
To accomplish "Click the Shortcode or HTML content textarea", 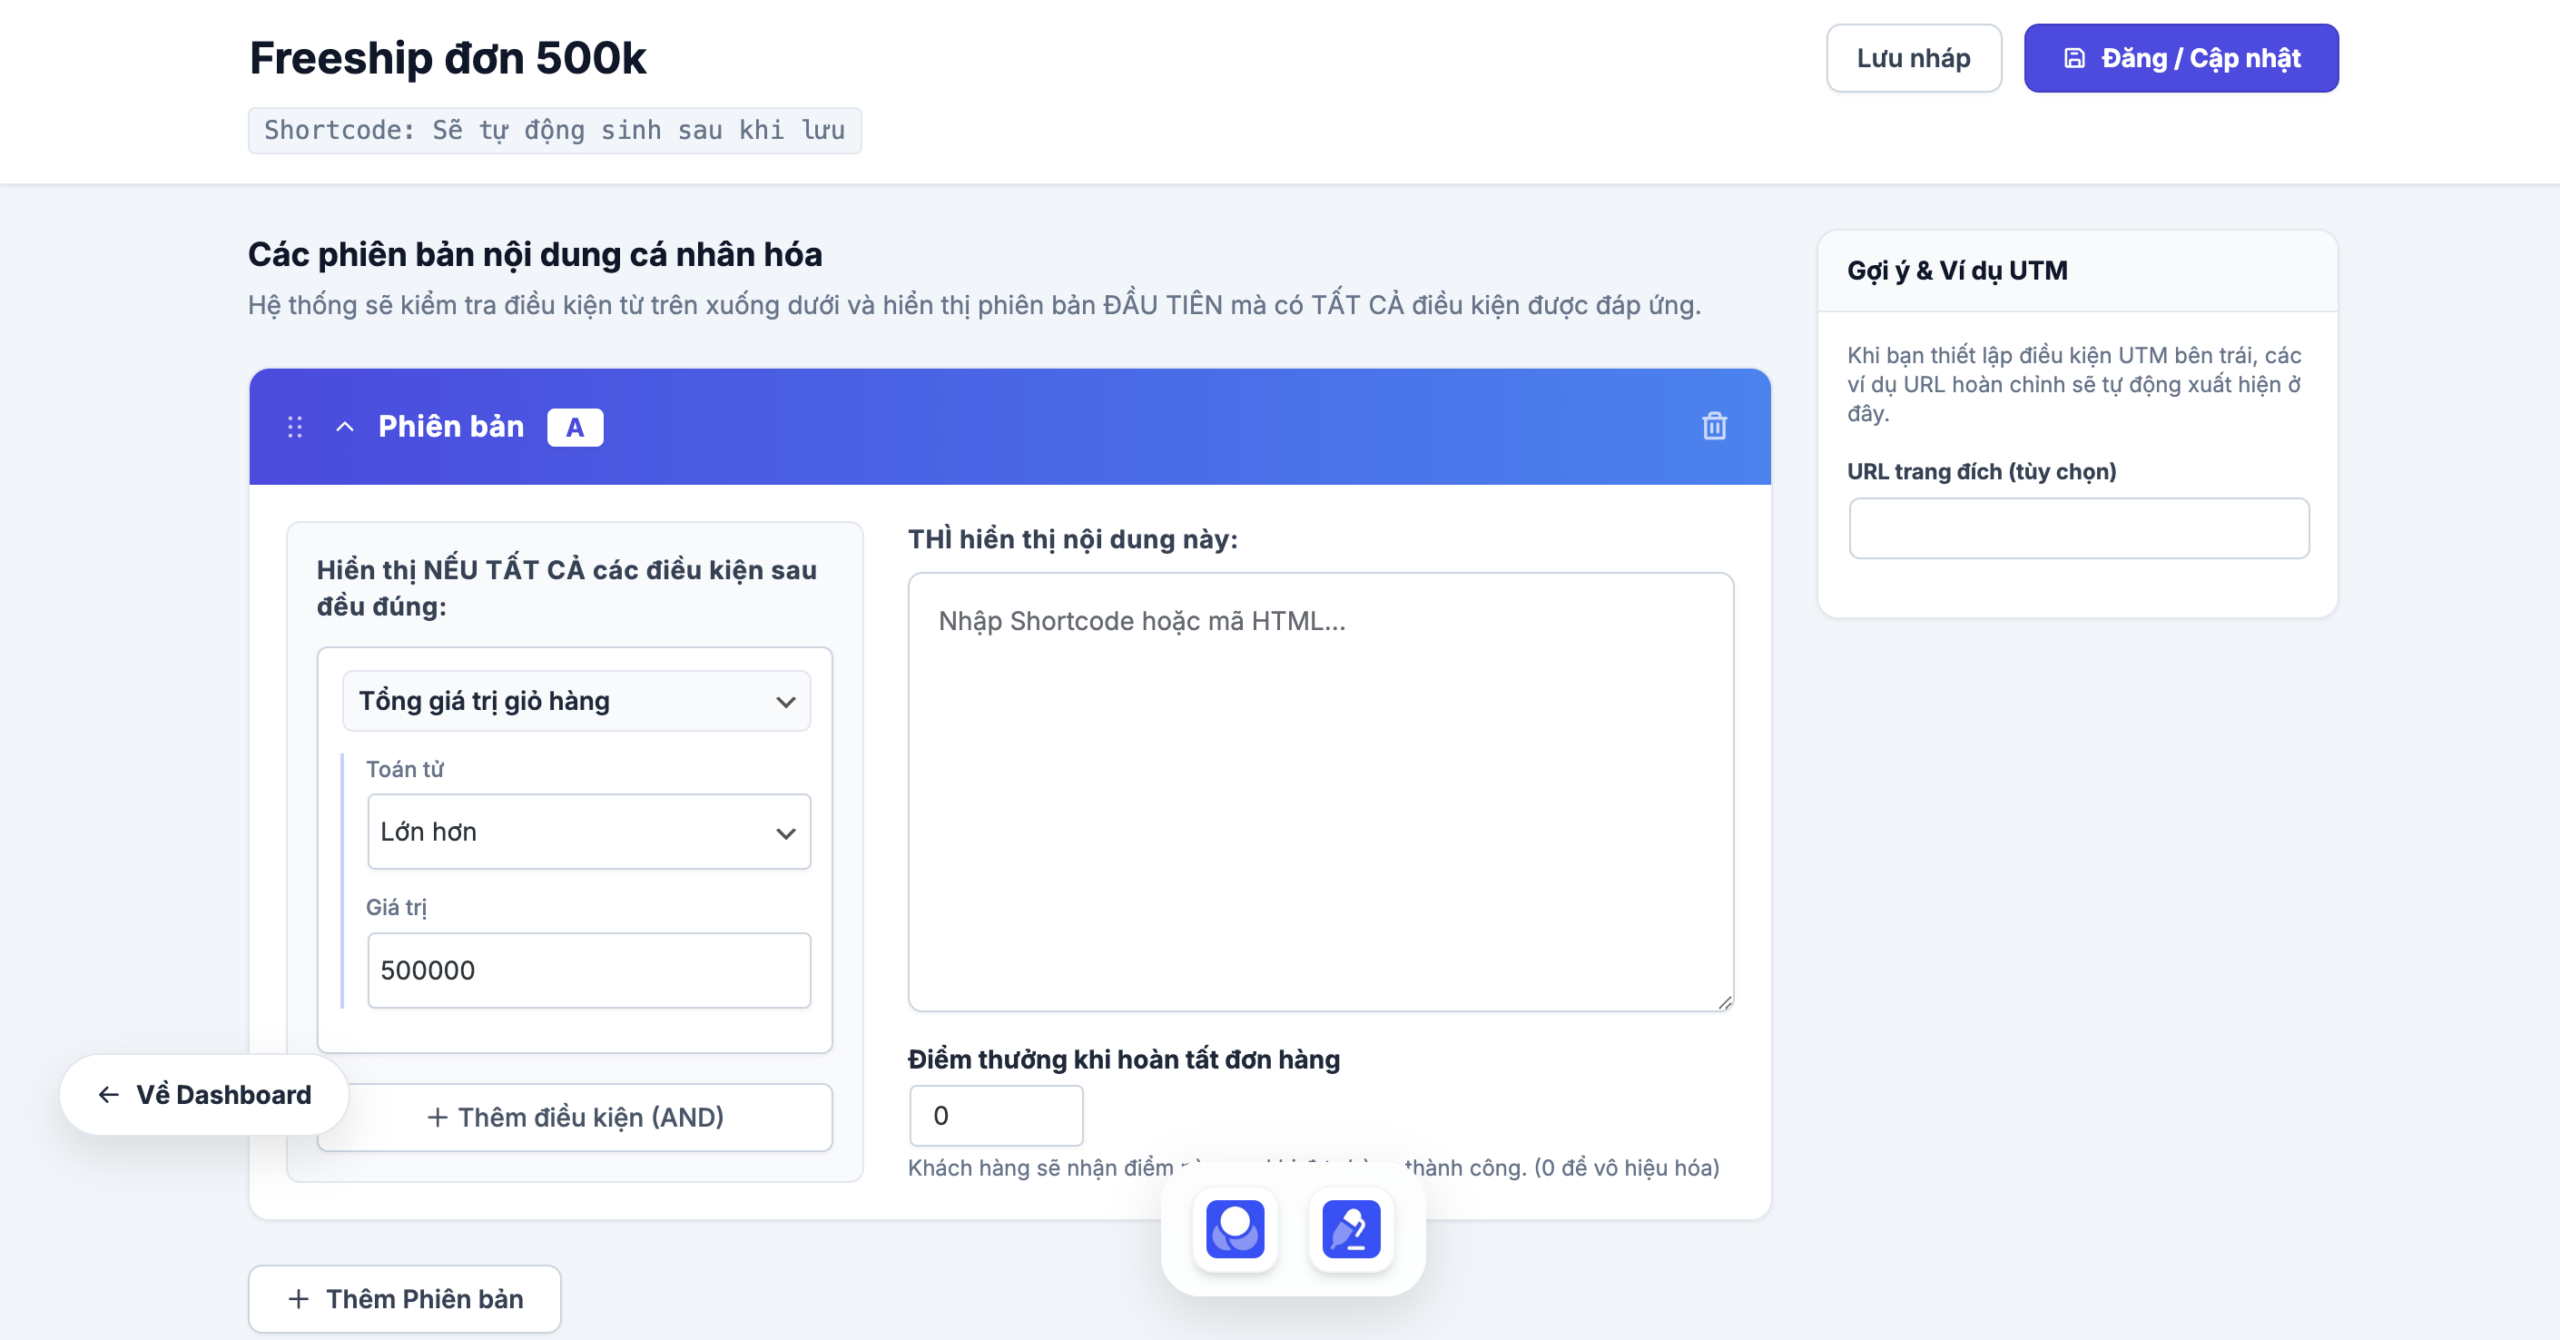I will click(x=1321, y=792).
